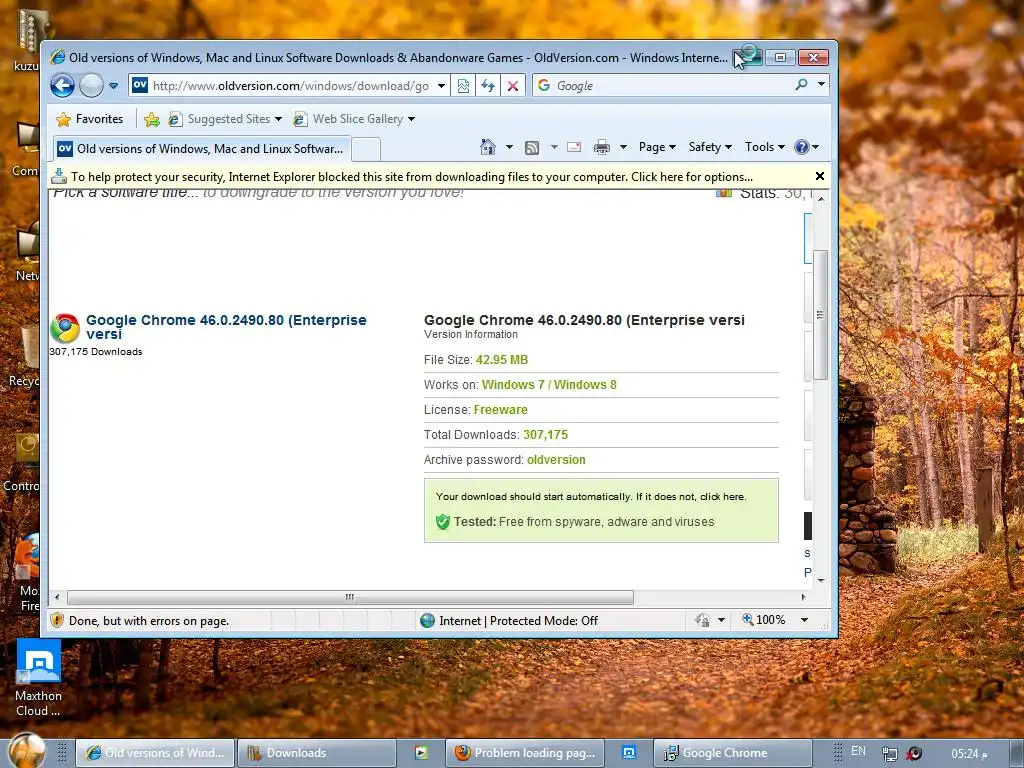The width and height of the screenshot is (1024, 768).
Task: Click the Forward navigation arrow button
Action: pyautogui.click(x=91, y=86)
